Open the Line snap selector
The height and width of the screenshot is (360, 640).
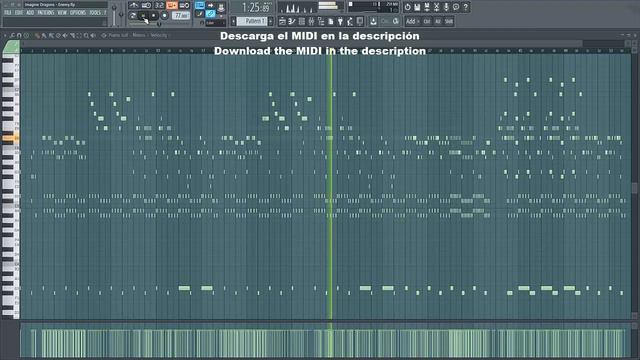click(x=215, y=23)
